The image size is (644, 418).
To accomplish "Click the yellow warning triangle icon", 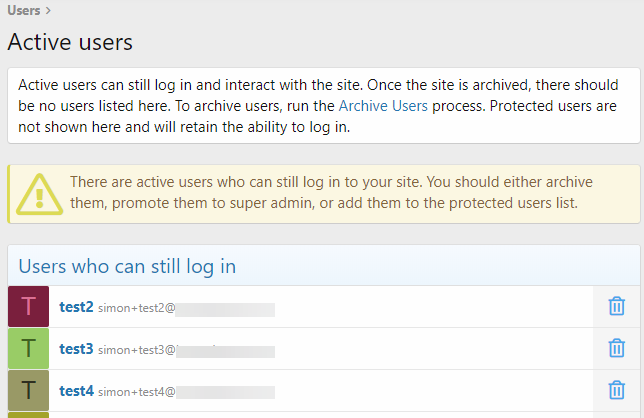I will click(x=39, y=195).
